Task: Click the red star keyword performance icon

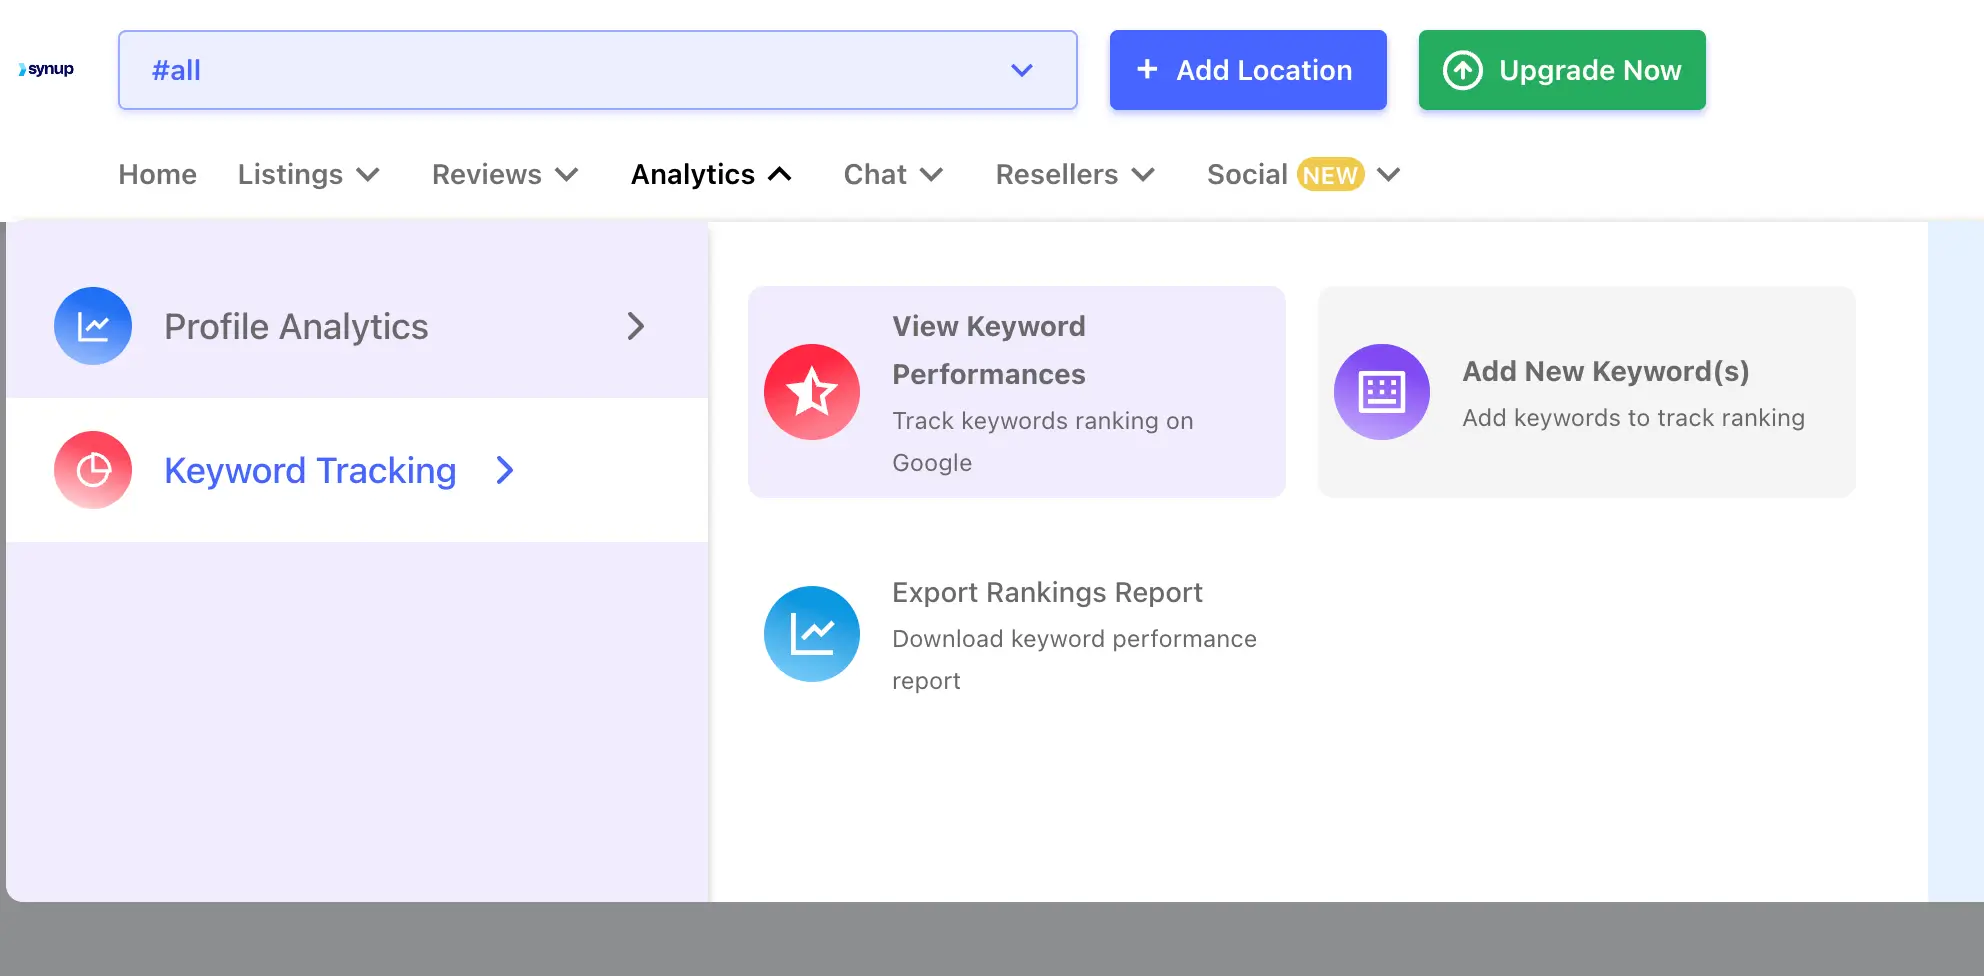Action: tap(812, 392)
